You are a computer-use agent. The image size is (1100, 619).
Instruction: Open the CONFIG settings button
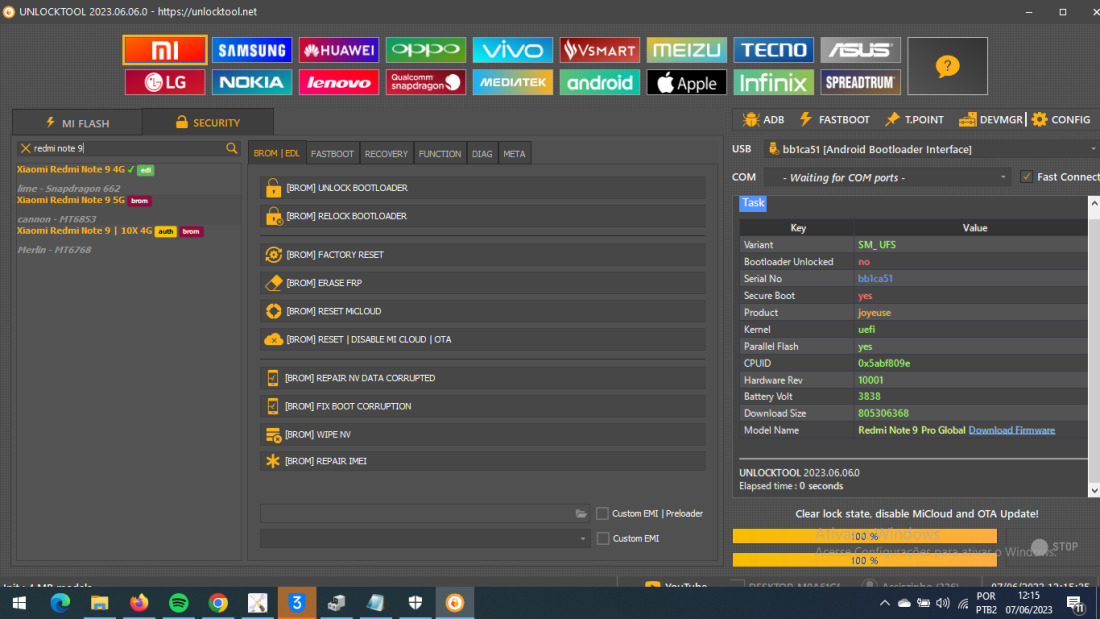(x=1061, y=120)
